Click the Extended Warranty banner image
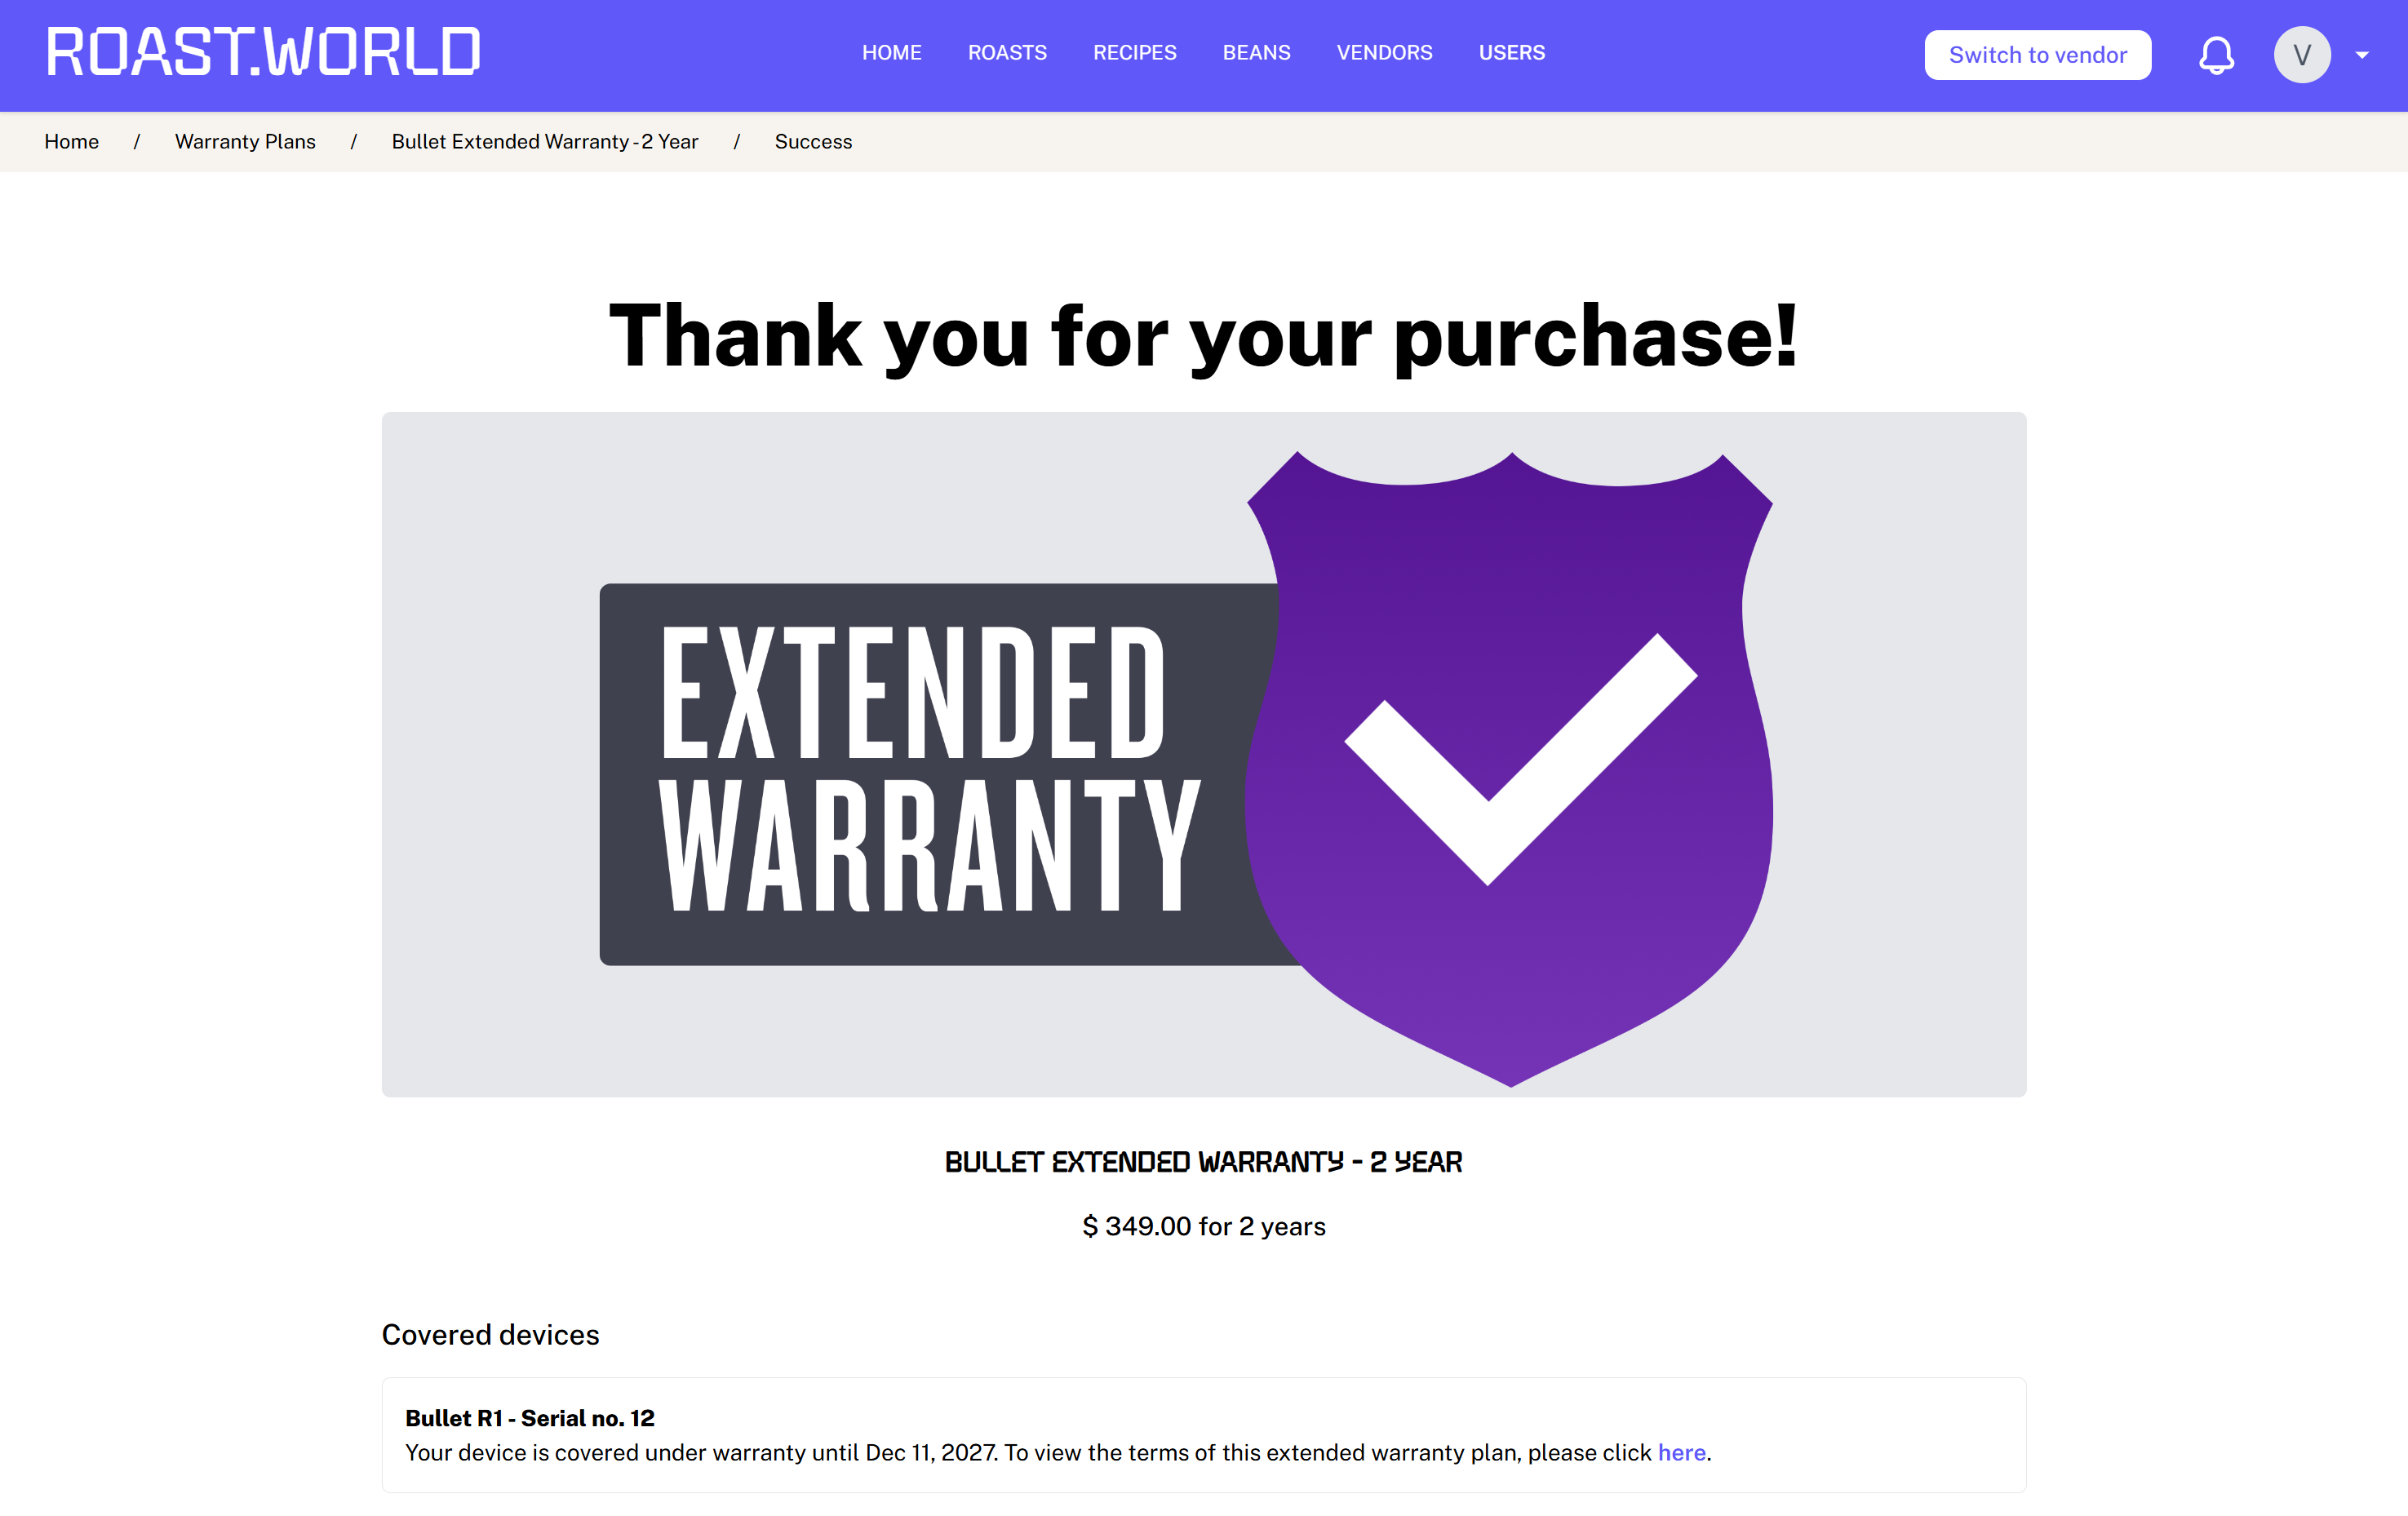 [x=930, y=770]
